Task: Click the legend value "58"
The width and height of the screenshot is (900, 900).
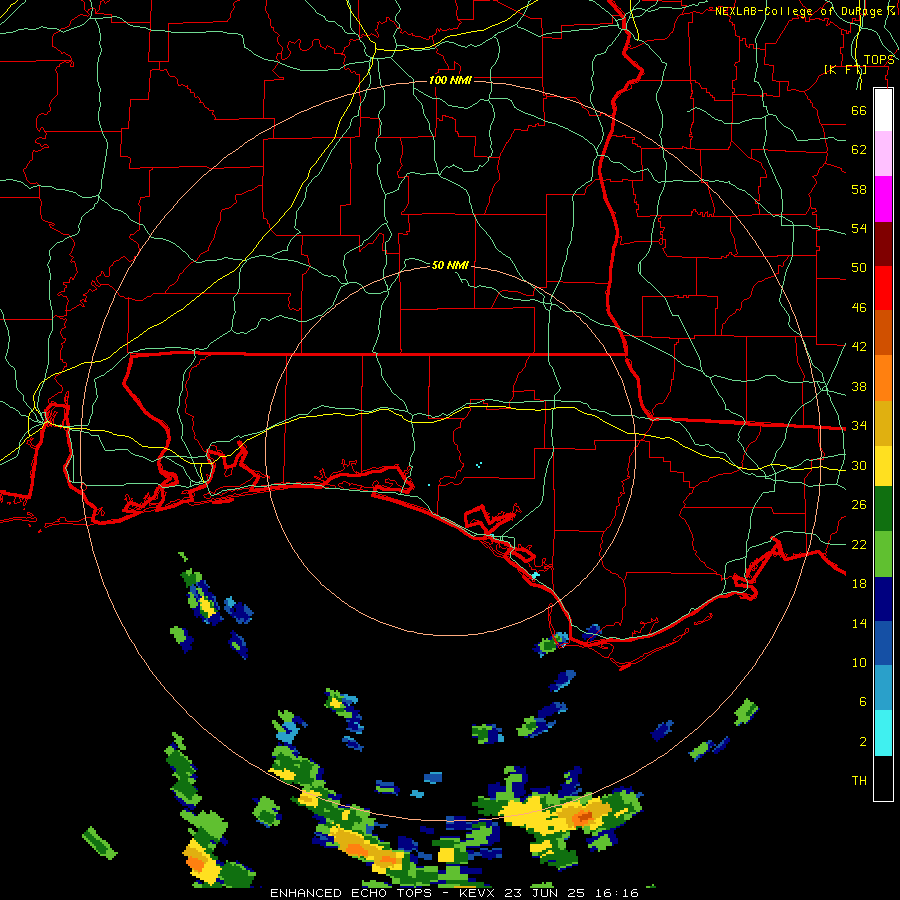Action: coord(859,189)
